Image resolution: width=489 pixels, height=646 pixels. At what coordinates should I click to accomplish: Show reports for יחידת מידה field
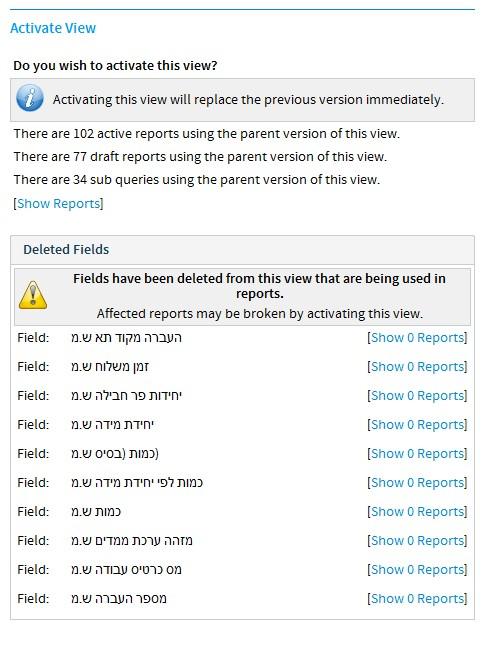tap(417, 425)
